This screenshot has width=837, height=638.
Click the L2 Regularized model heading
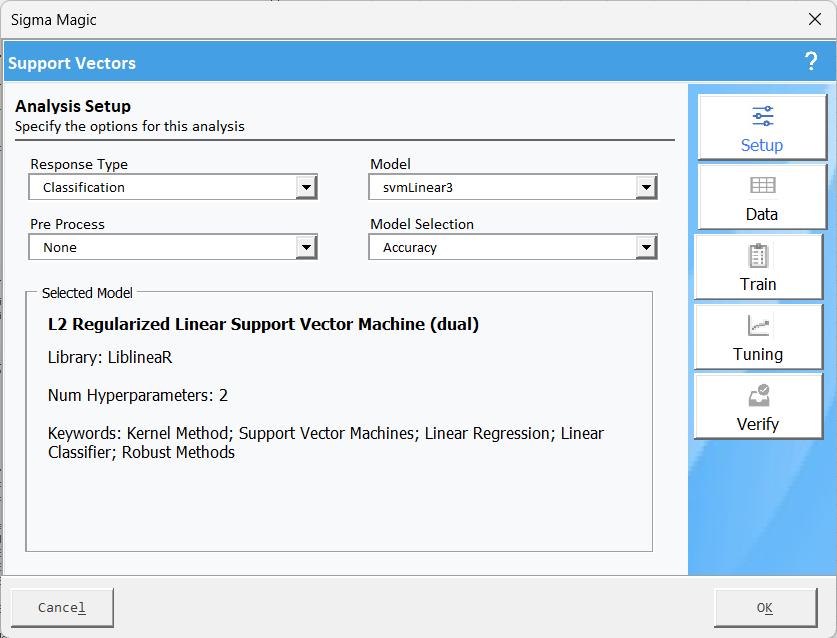tap(263, 325)
